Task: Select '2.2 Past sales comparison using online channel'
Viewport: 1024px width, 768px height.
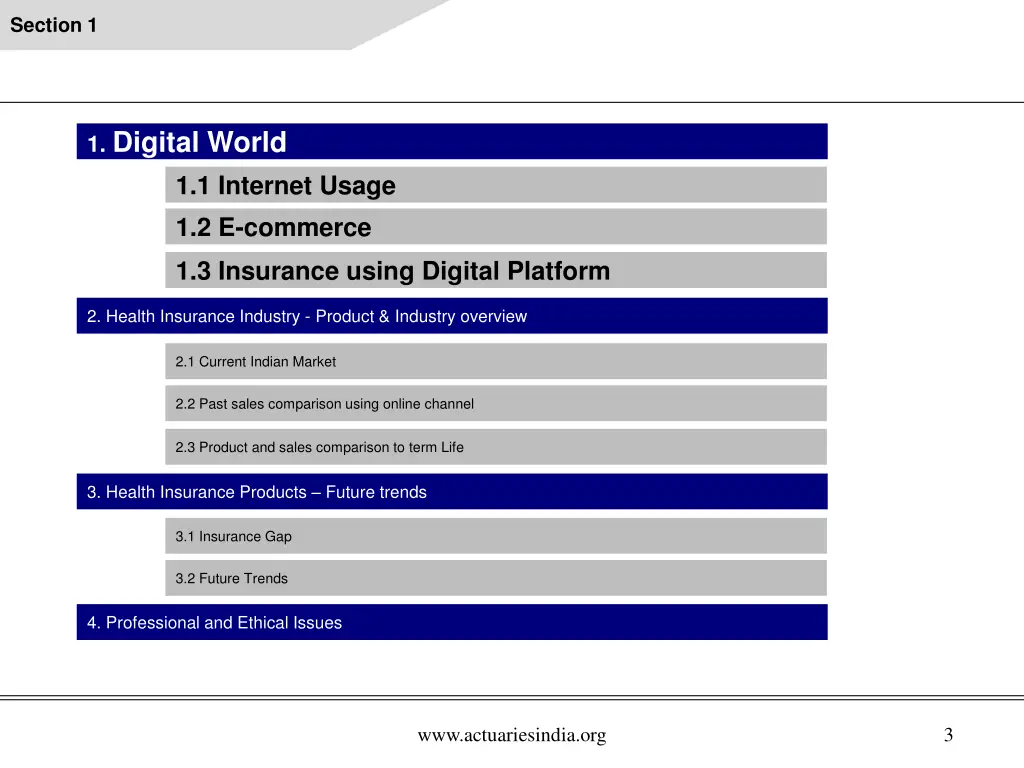Action: (496, 404)
